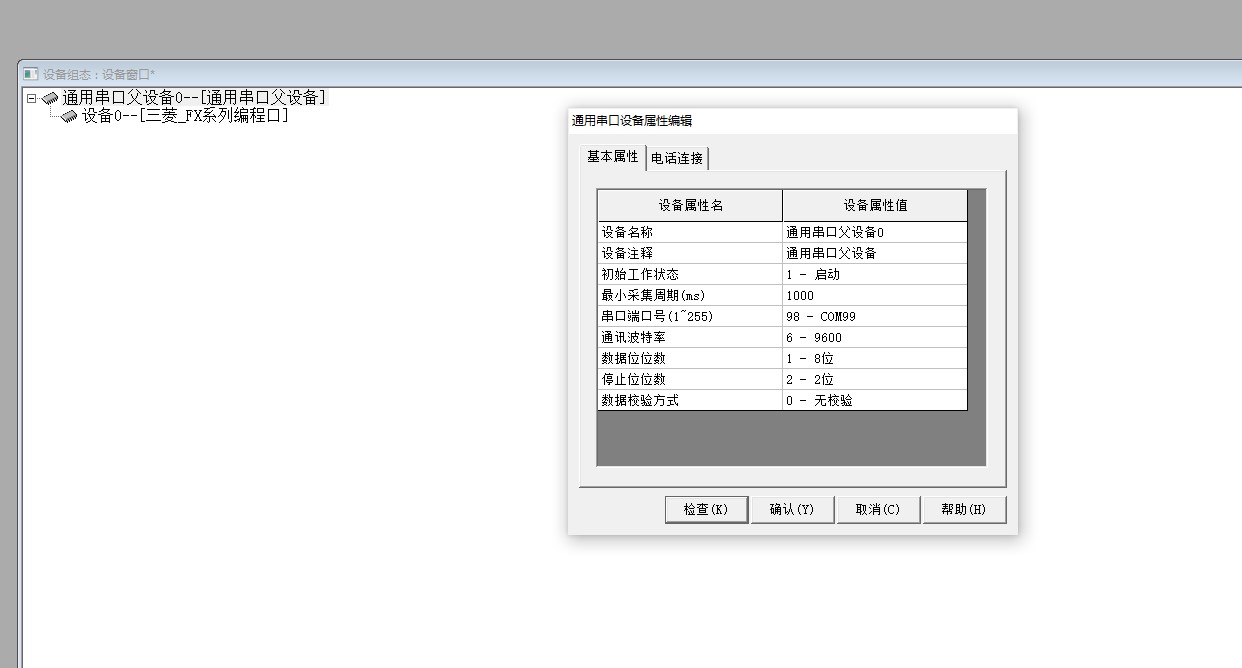This screenshot has height=668, width=1242.
Task: Click the 设备注释 value field
Action: (x=874, y=253)
